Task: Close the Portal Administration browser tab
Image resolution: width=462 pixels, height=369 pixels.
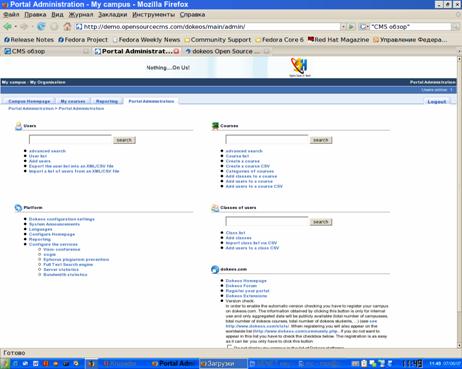Action: pyautogui.click(x=176, y=51)
